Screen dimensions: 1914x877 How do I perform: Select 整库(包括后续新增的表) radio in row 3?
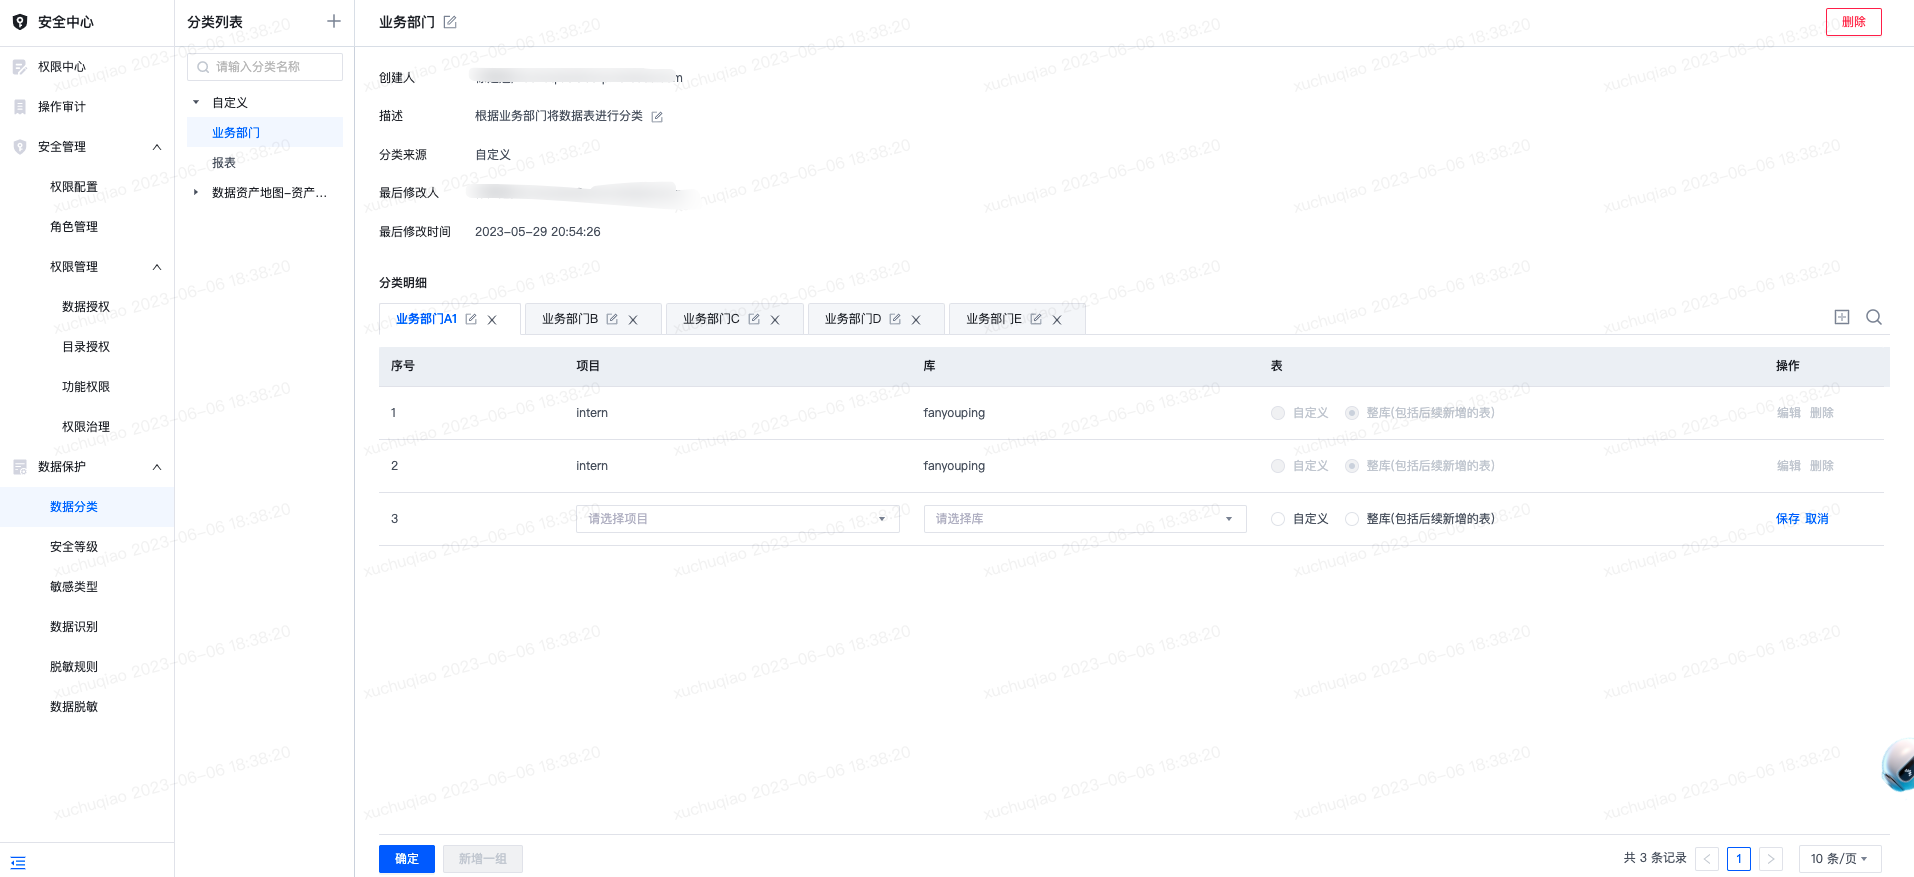[1352, 519]
